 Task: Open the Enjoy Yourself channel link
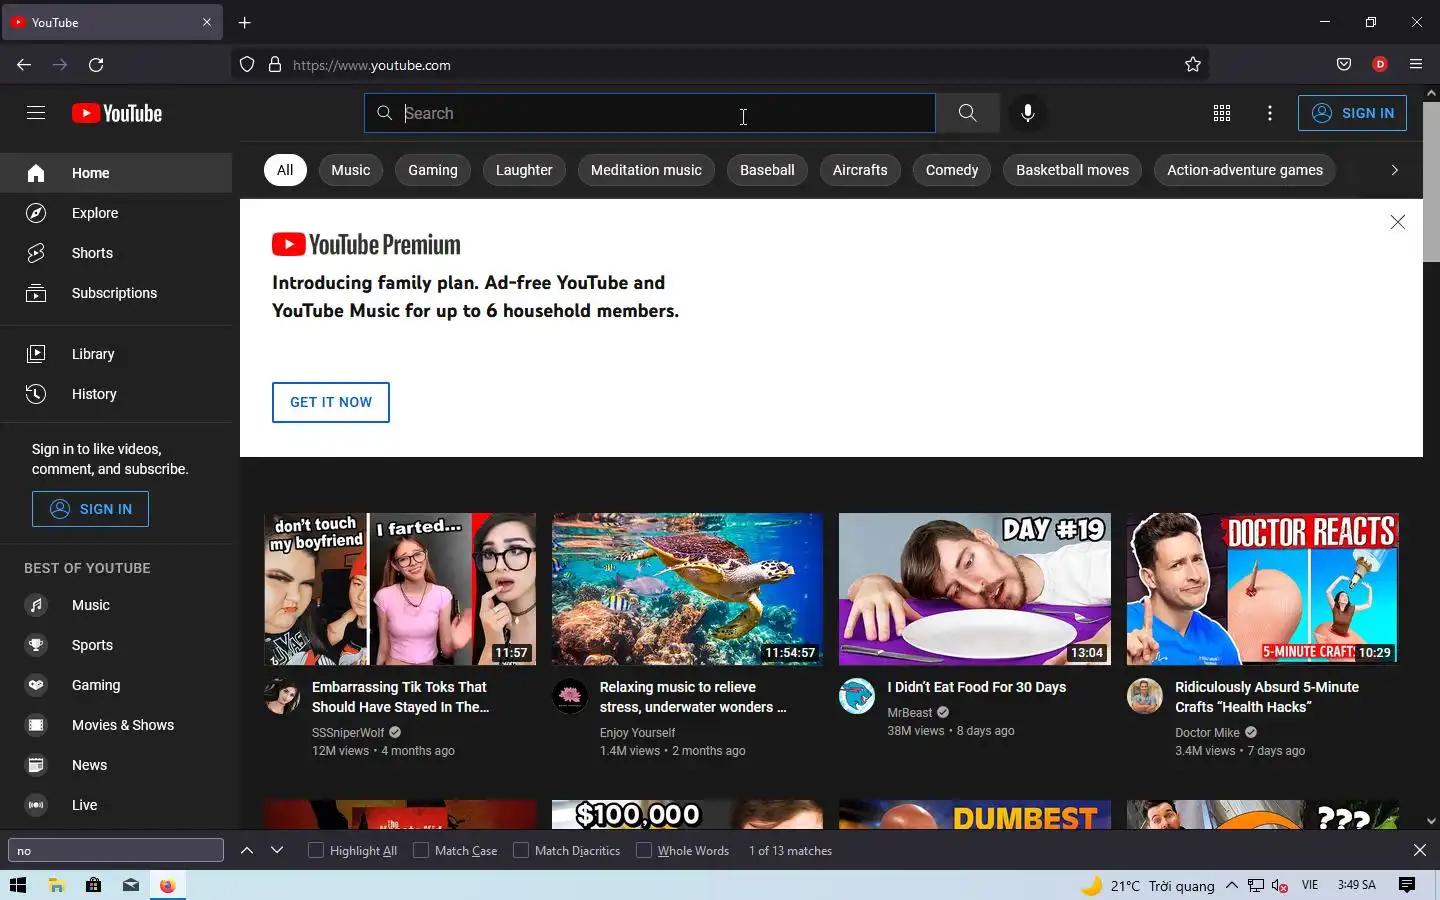click(637, 733)
